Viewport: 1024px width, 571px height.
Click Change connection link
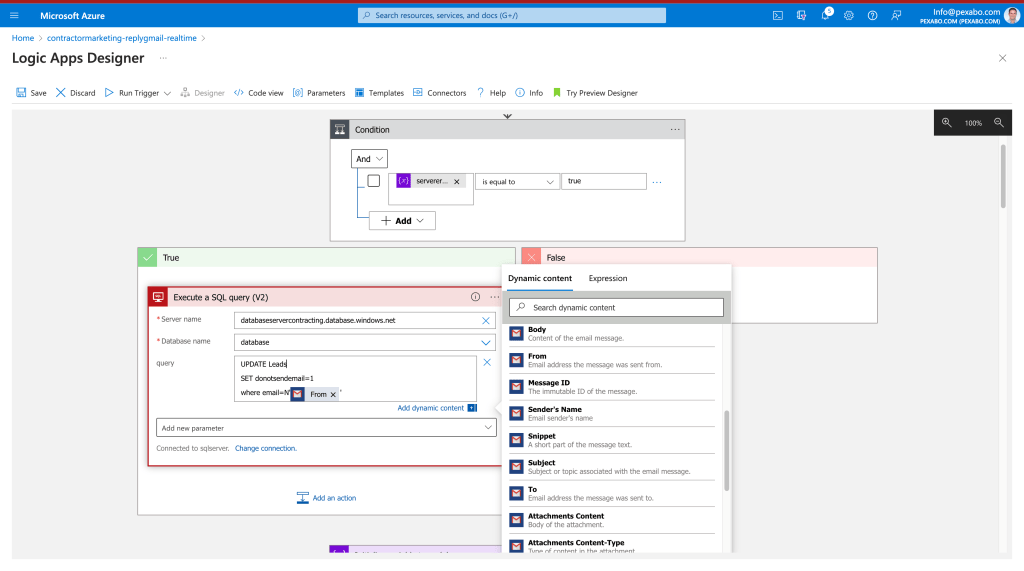[266, 448]
